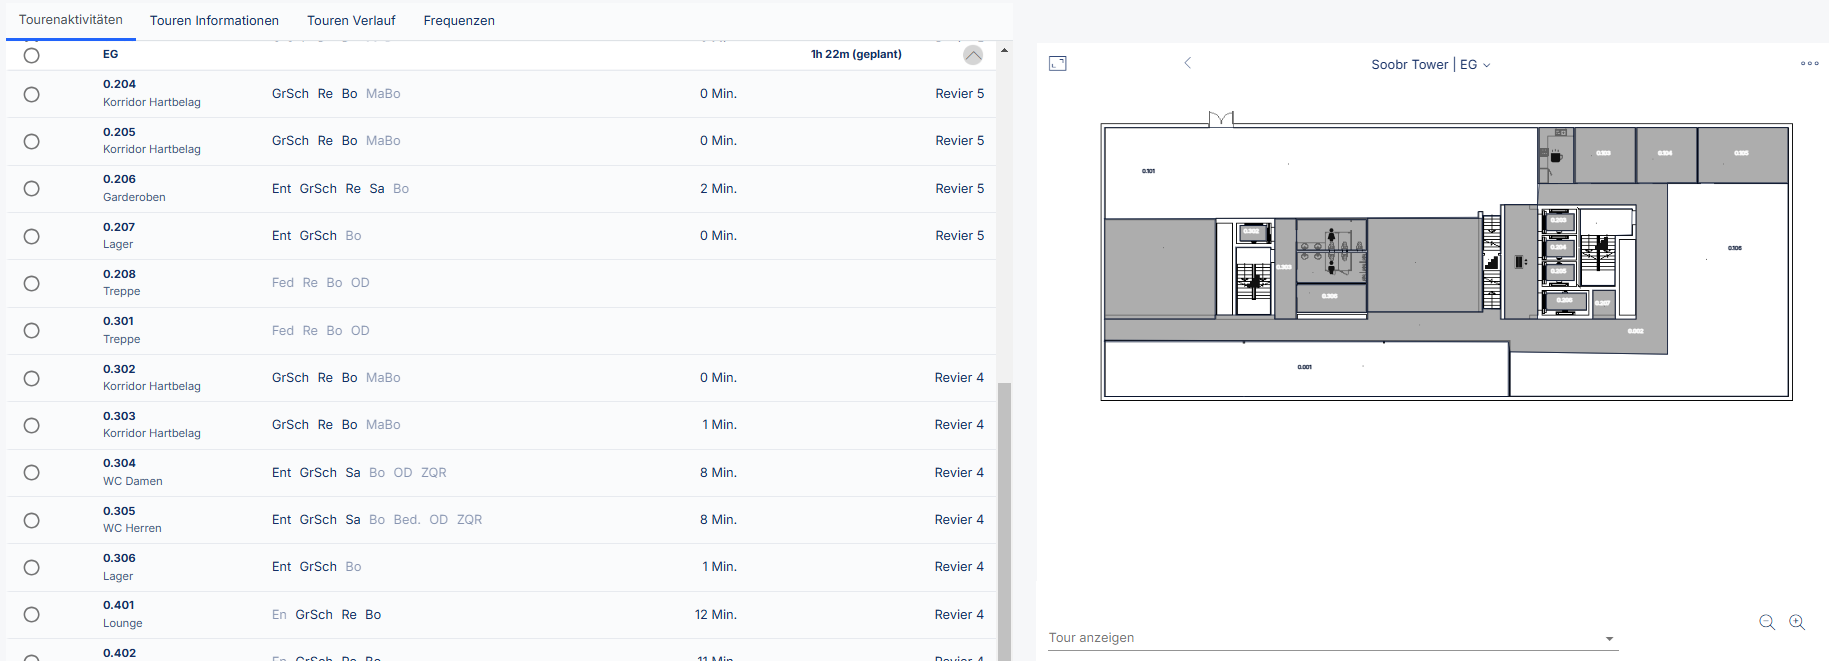The height and width of the screenshot is (661, 1829).
Task: Zoom out the floor plan
Action: 1767,622
